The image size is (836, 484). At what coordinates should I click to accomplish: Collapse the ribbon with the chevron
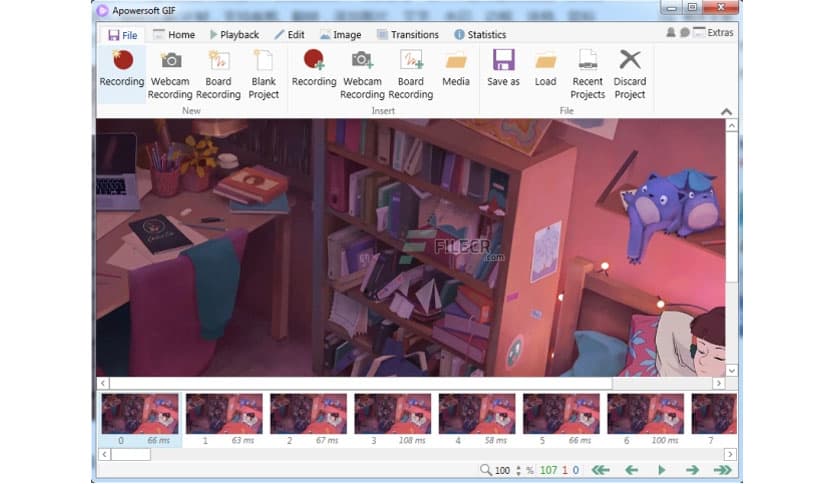tap(726, 111)
